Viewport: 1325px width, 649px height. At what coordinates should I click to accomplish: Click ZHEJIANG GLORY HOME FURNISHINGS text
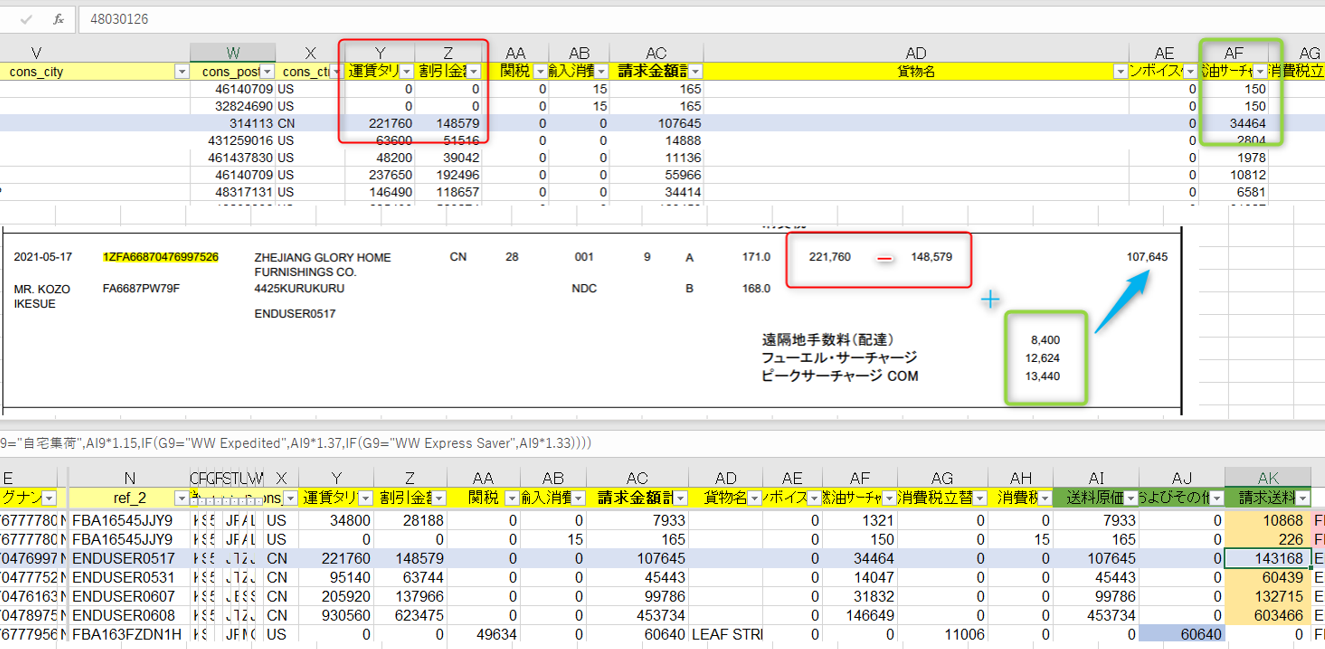pos(323,264)
